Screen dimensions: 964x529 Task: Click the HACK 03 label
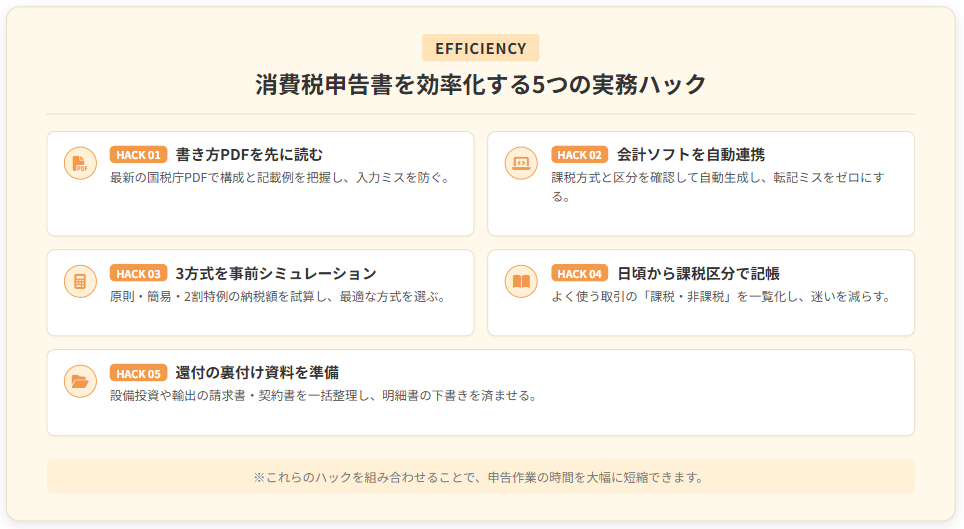tap(138, 273)
